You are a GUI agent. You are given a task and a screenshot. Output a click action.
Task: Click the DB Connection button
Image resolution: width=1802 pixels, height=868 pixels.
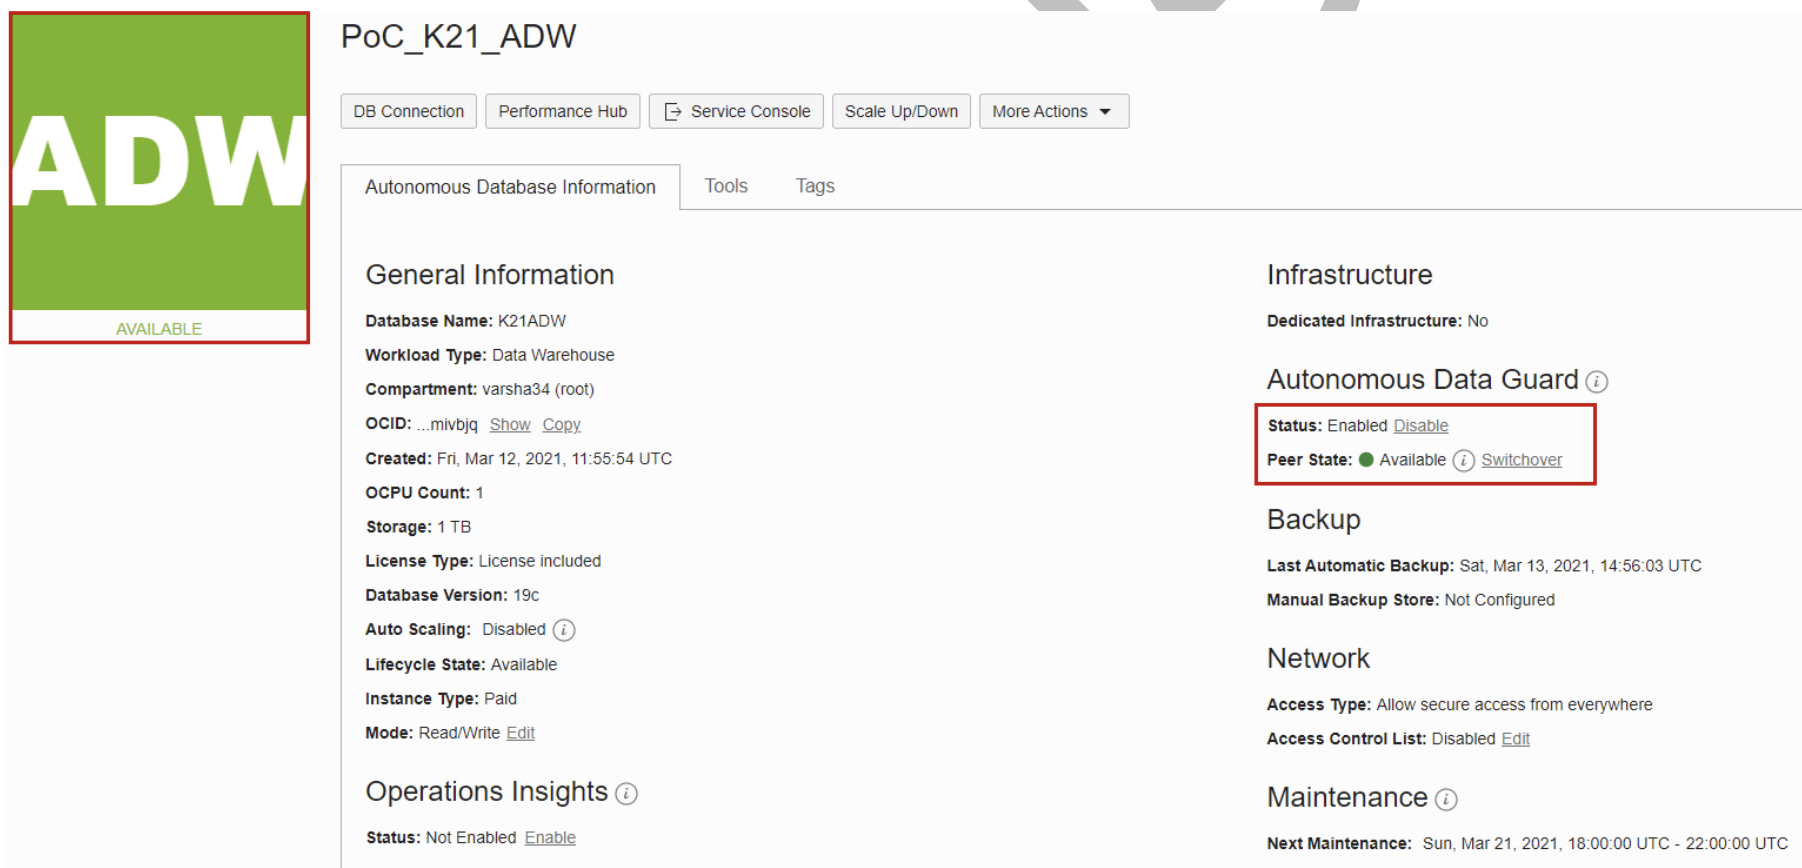408,111
